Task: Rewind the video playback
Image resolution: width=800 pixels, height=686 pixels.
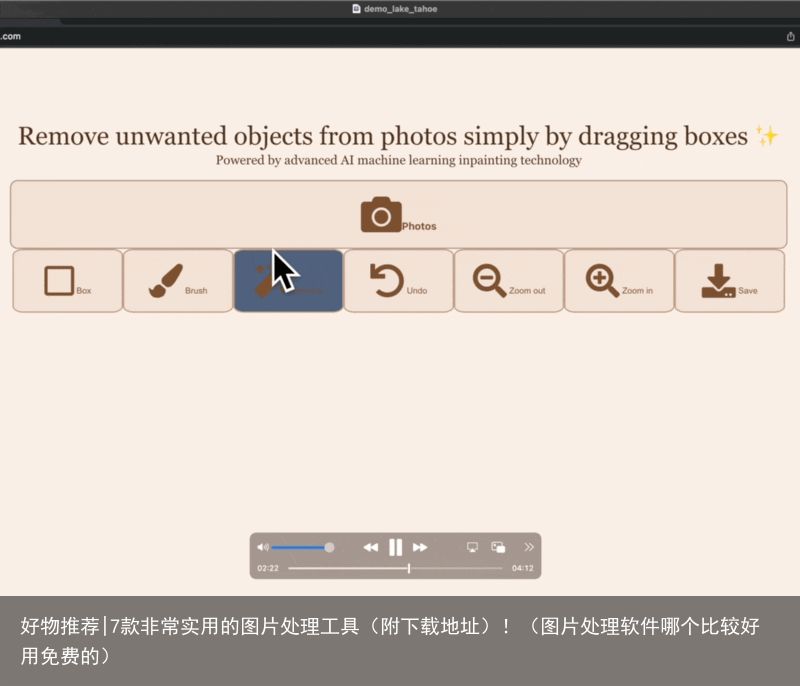Action: (x=371, y=547)
